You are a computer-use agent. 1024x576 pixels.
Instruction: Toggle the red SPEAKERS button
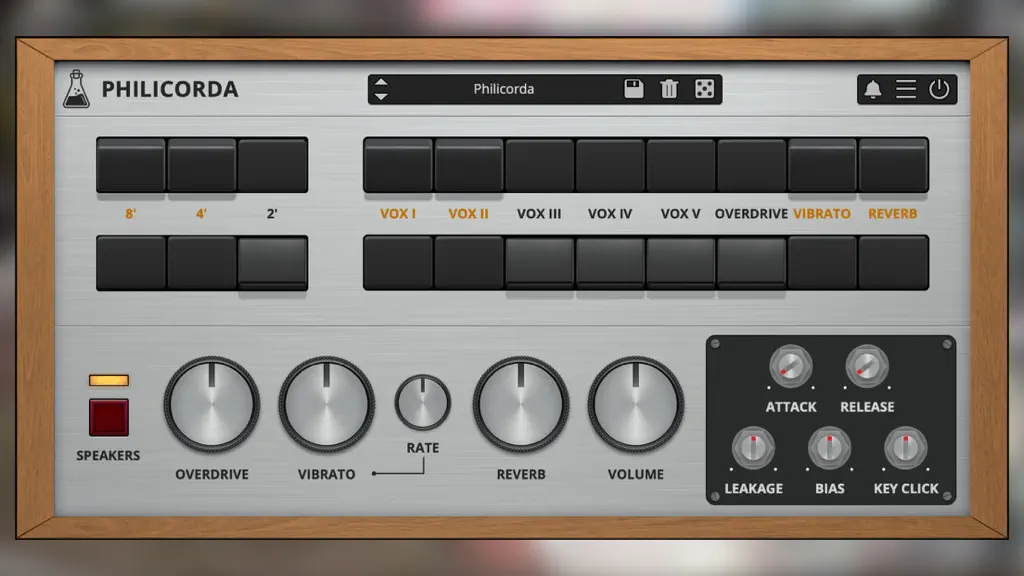pyautogui.click(x=108, y=417)
